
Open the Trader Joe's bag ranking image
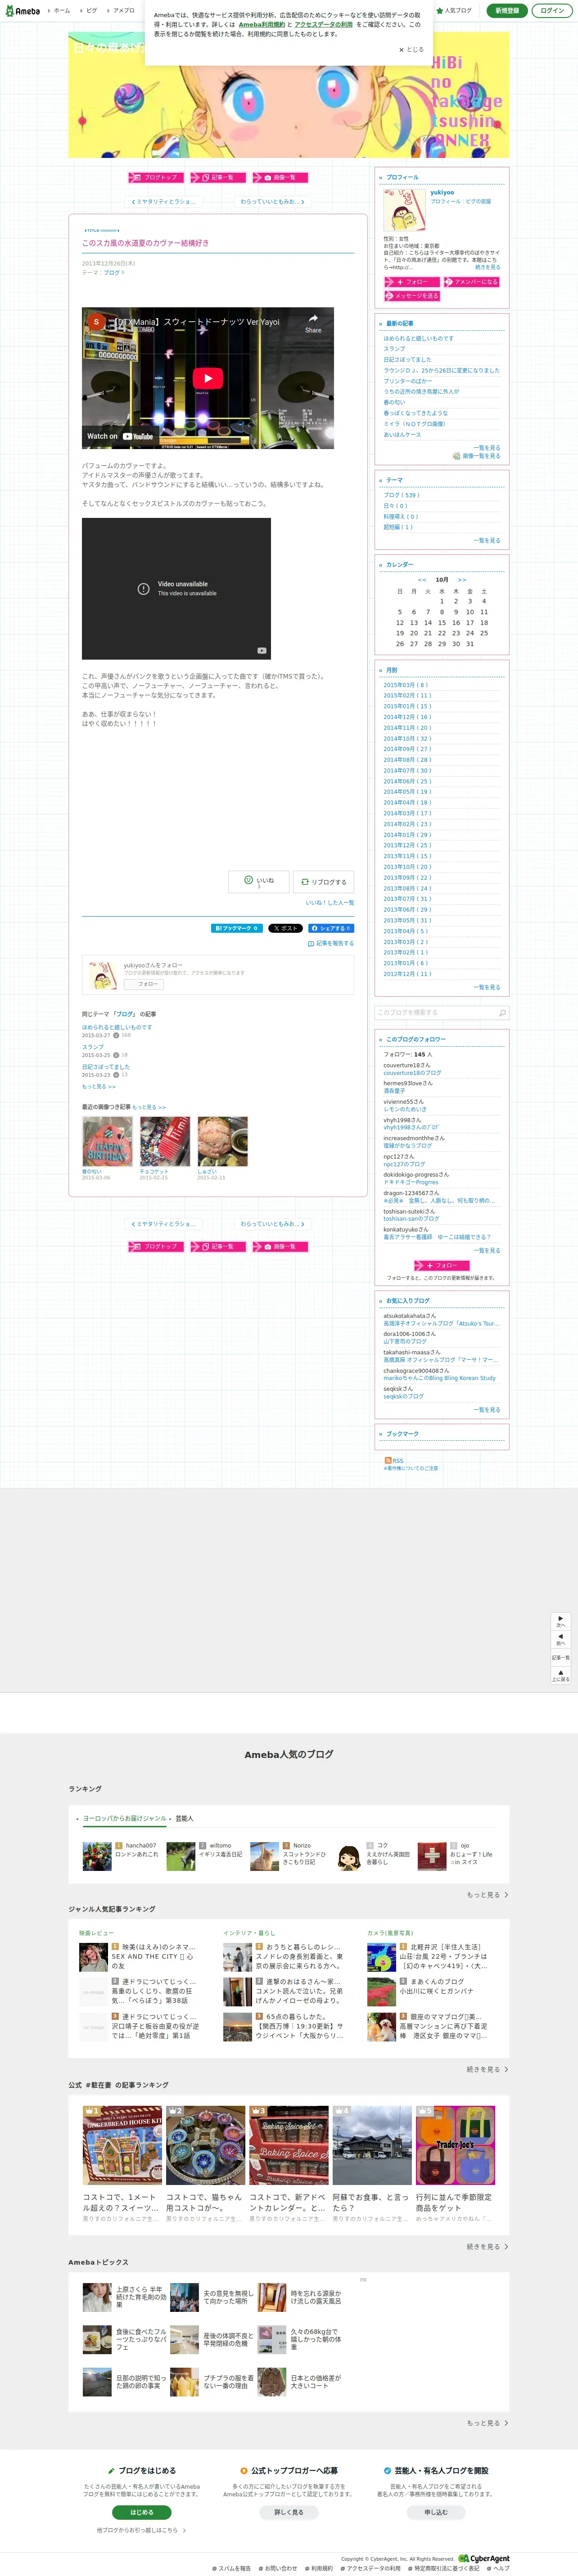coord(455,2145)
